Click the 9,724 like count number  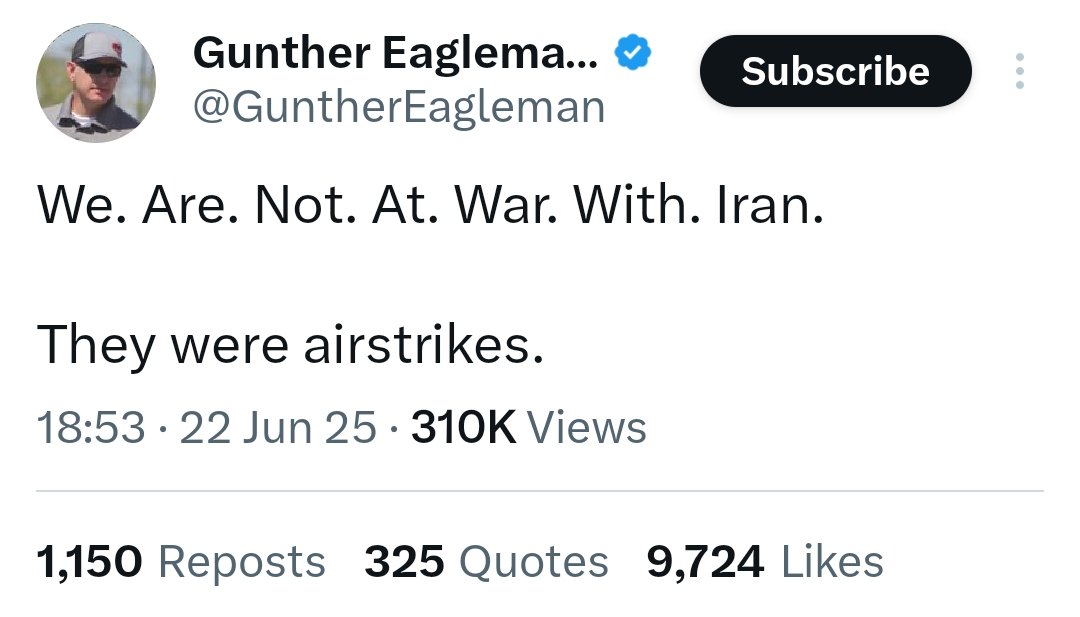point(705,562)
